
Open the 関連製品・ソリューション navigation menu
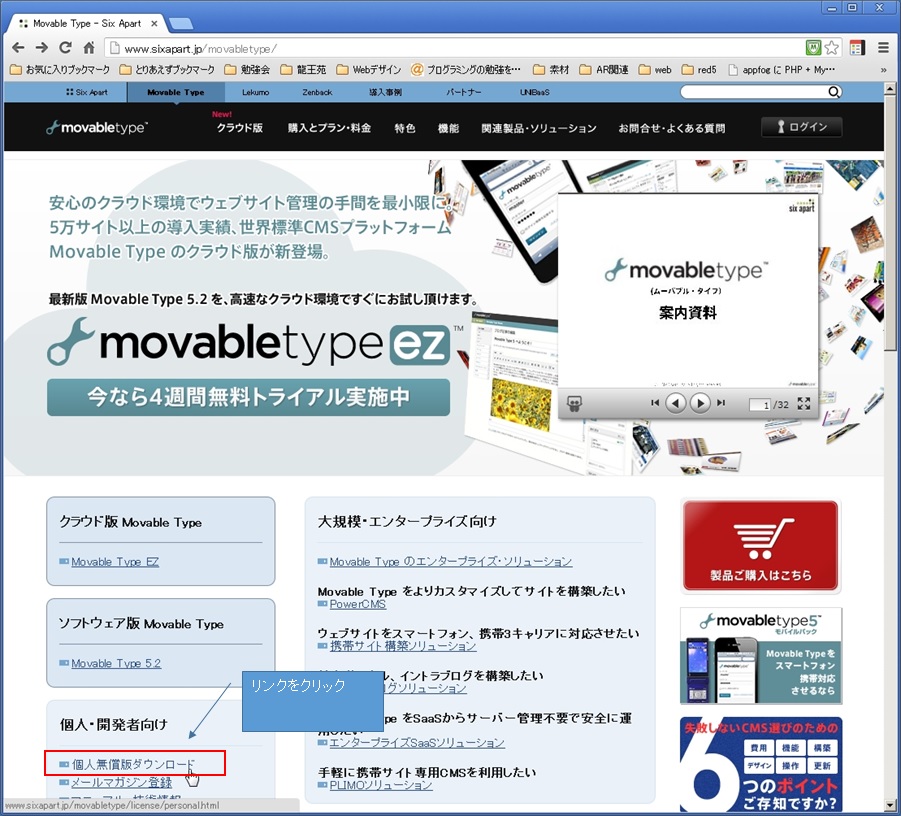coord(539,128)
